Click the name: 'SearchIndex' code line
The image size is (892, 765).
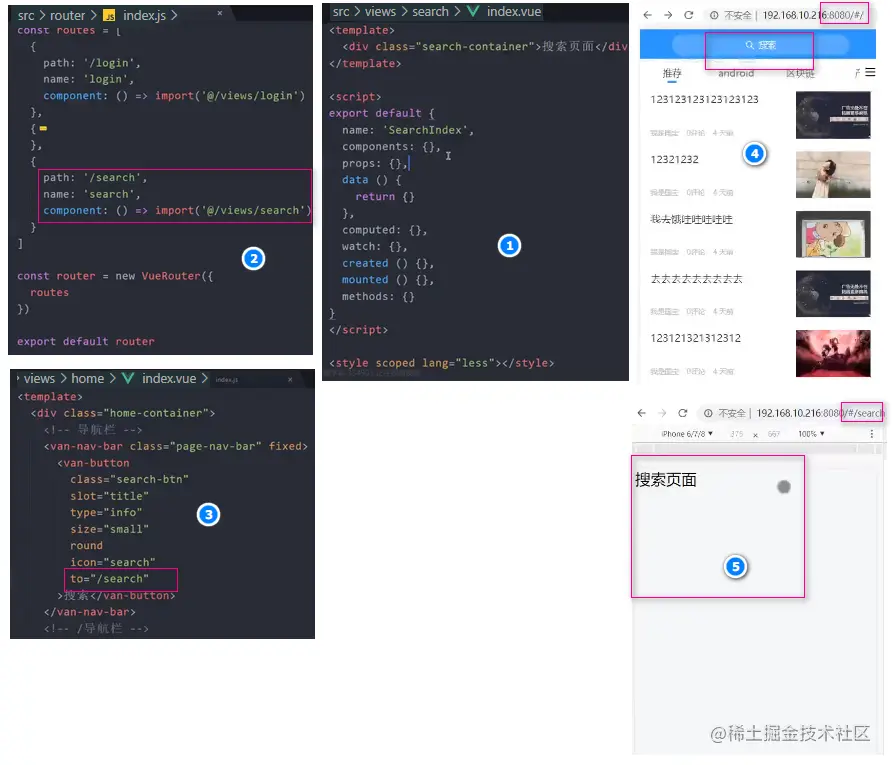[407, 130]
